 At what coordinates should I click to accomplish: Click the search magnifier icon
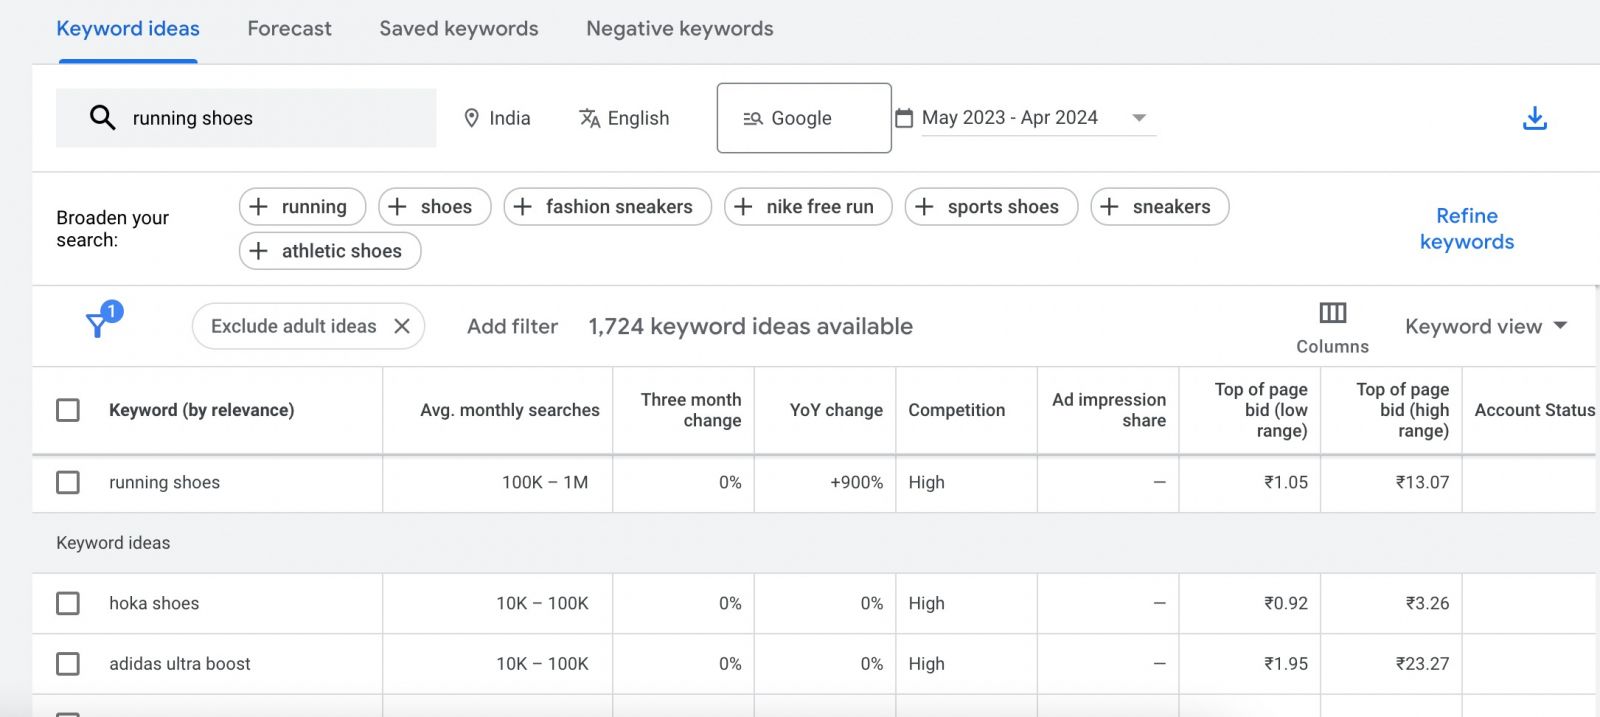(102, 118)
